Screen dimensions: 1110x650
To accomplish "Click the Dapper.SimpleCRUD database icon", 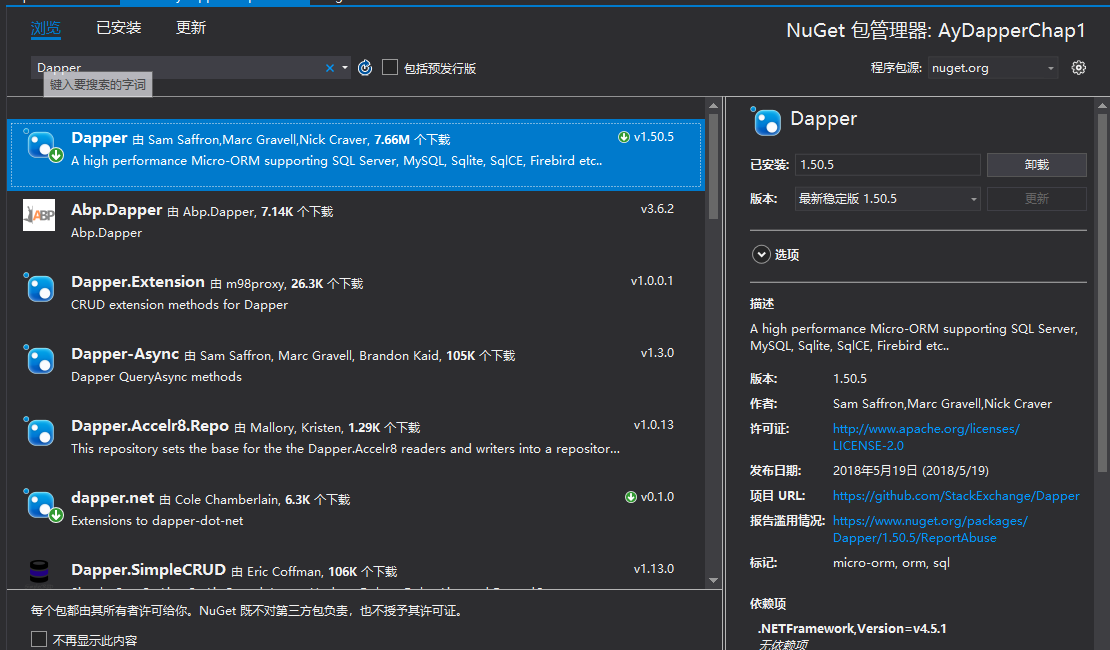I will pyautogui.click(x=39, y=573).
